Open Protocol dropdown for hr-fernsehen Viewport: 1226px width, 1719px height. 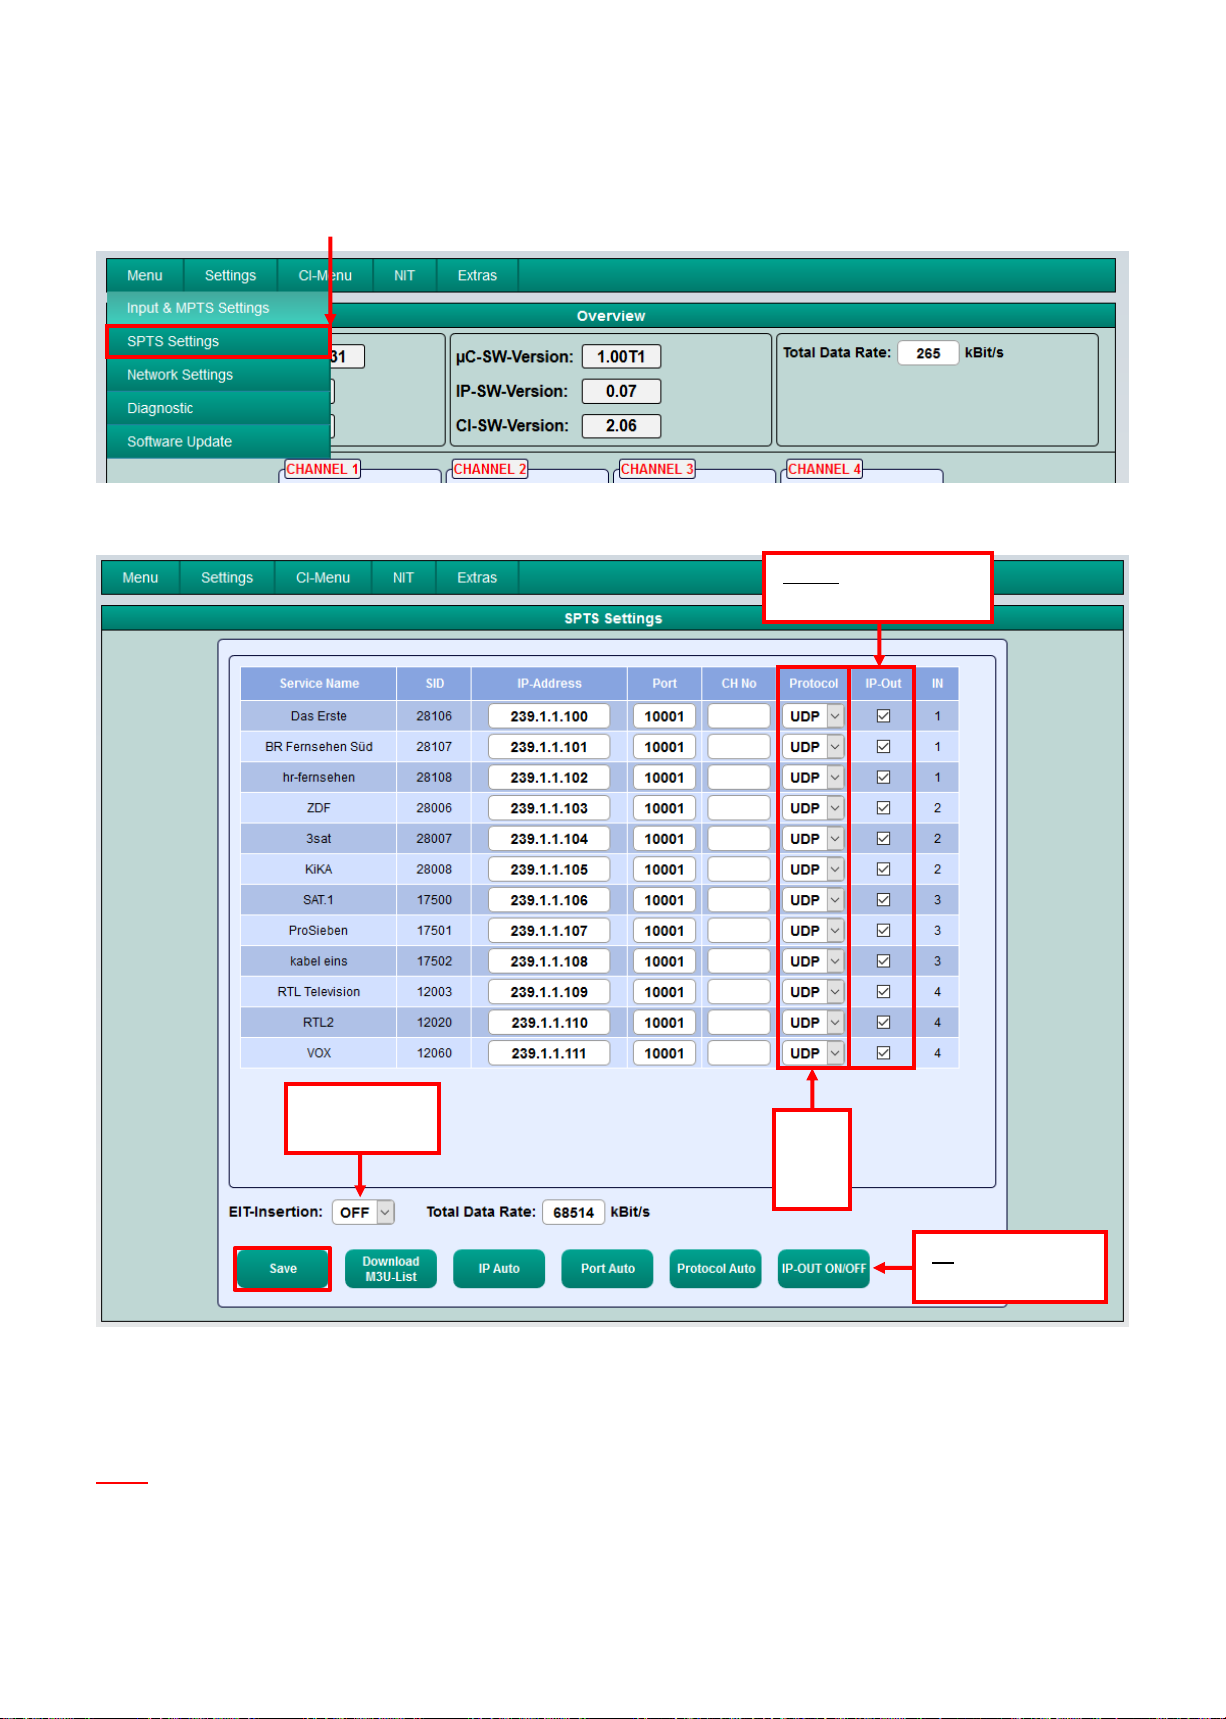coord(814,777)
